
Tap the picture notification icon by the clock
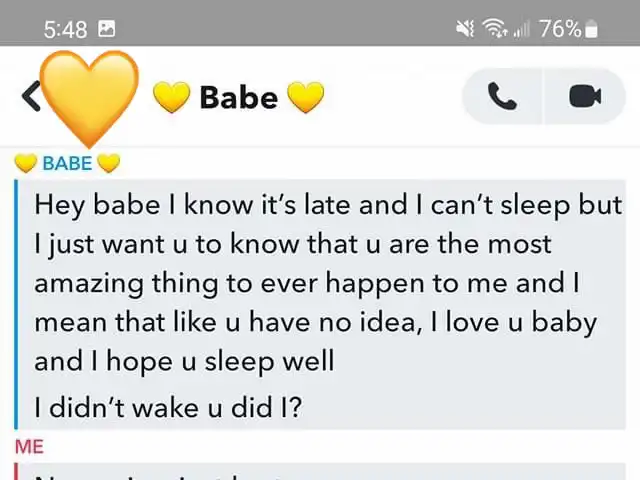[107, 29]
